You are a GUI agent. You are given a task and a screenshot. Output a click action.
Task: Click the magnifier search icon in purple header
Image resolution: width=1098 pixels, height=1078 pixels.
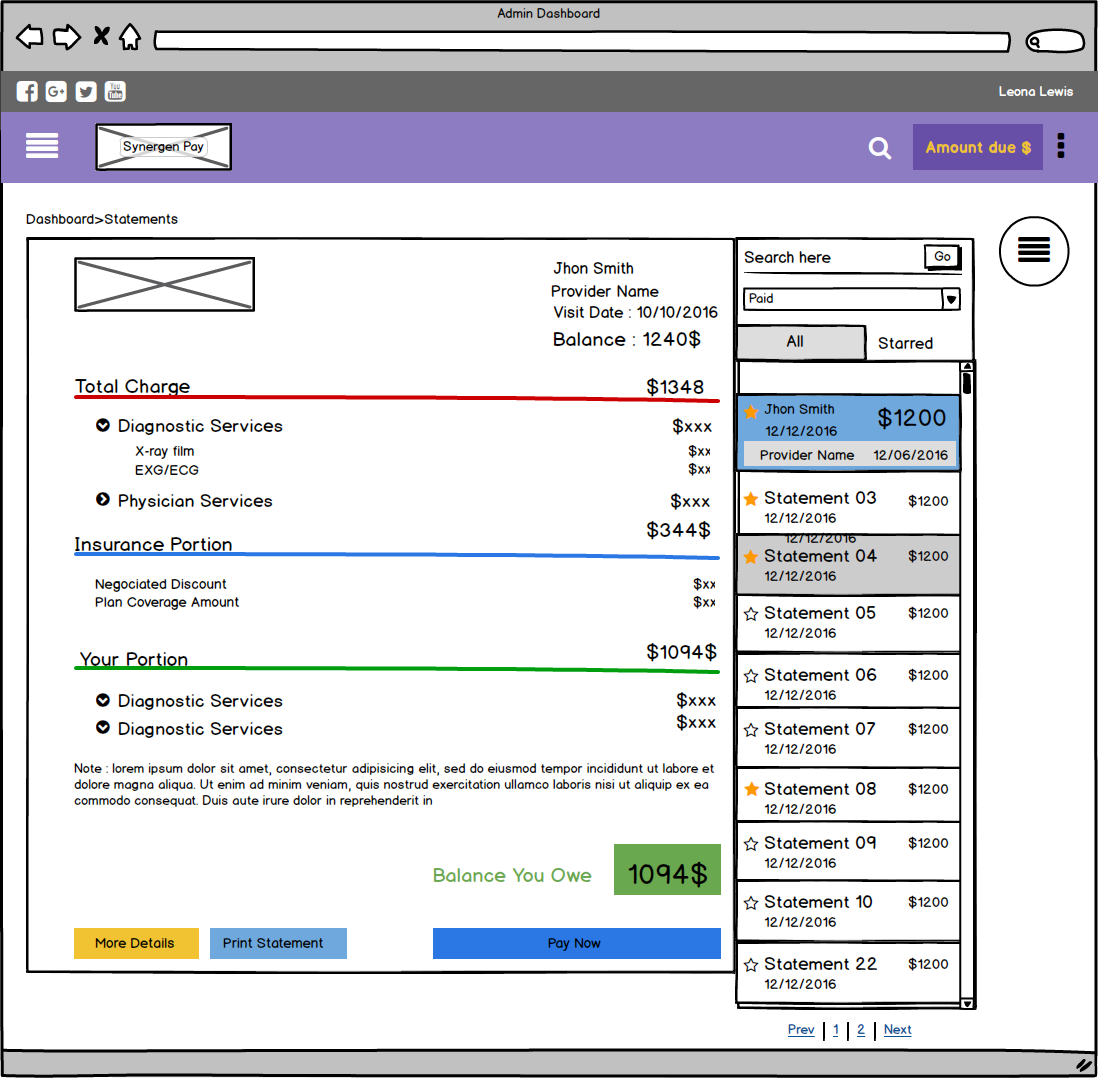coord(880,148)
